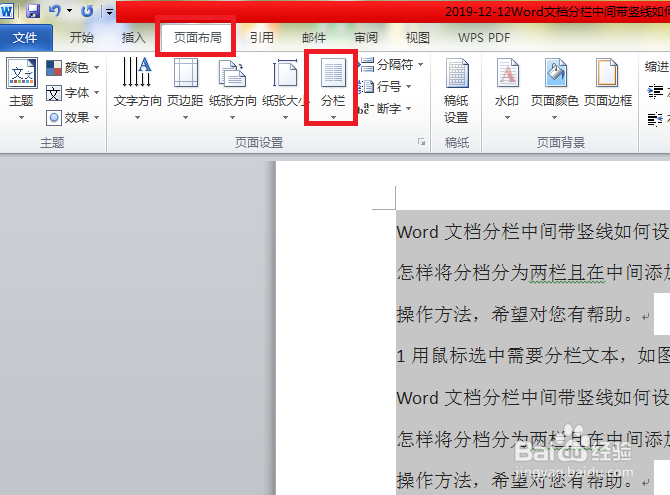The width and height of the screenshot is (670, 495).
Task: Click the 页面边框 page borders icon
Action: click(607, 73)
